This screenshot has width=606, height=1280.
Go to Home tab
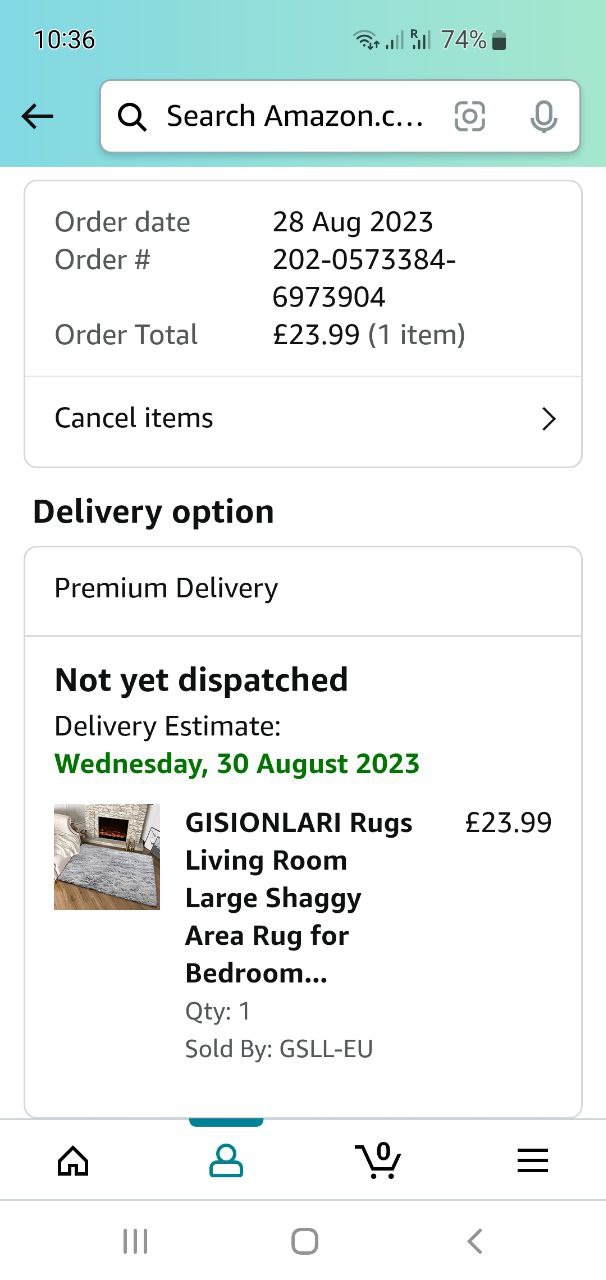point(73,1160)
